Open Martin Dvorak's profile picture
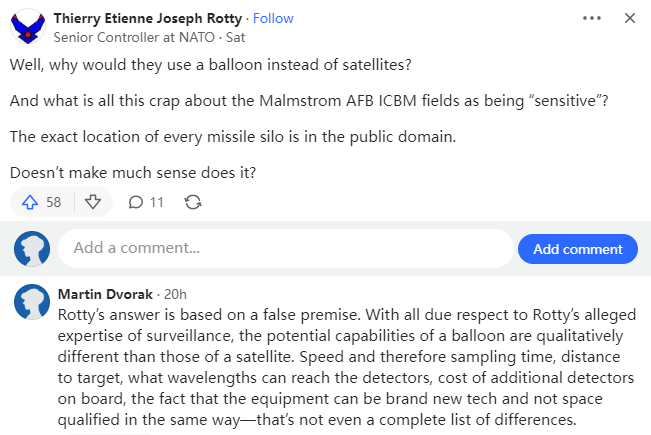 [x=32, y=302]
